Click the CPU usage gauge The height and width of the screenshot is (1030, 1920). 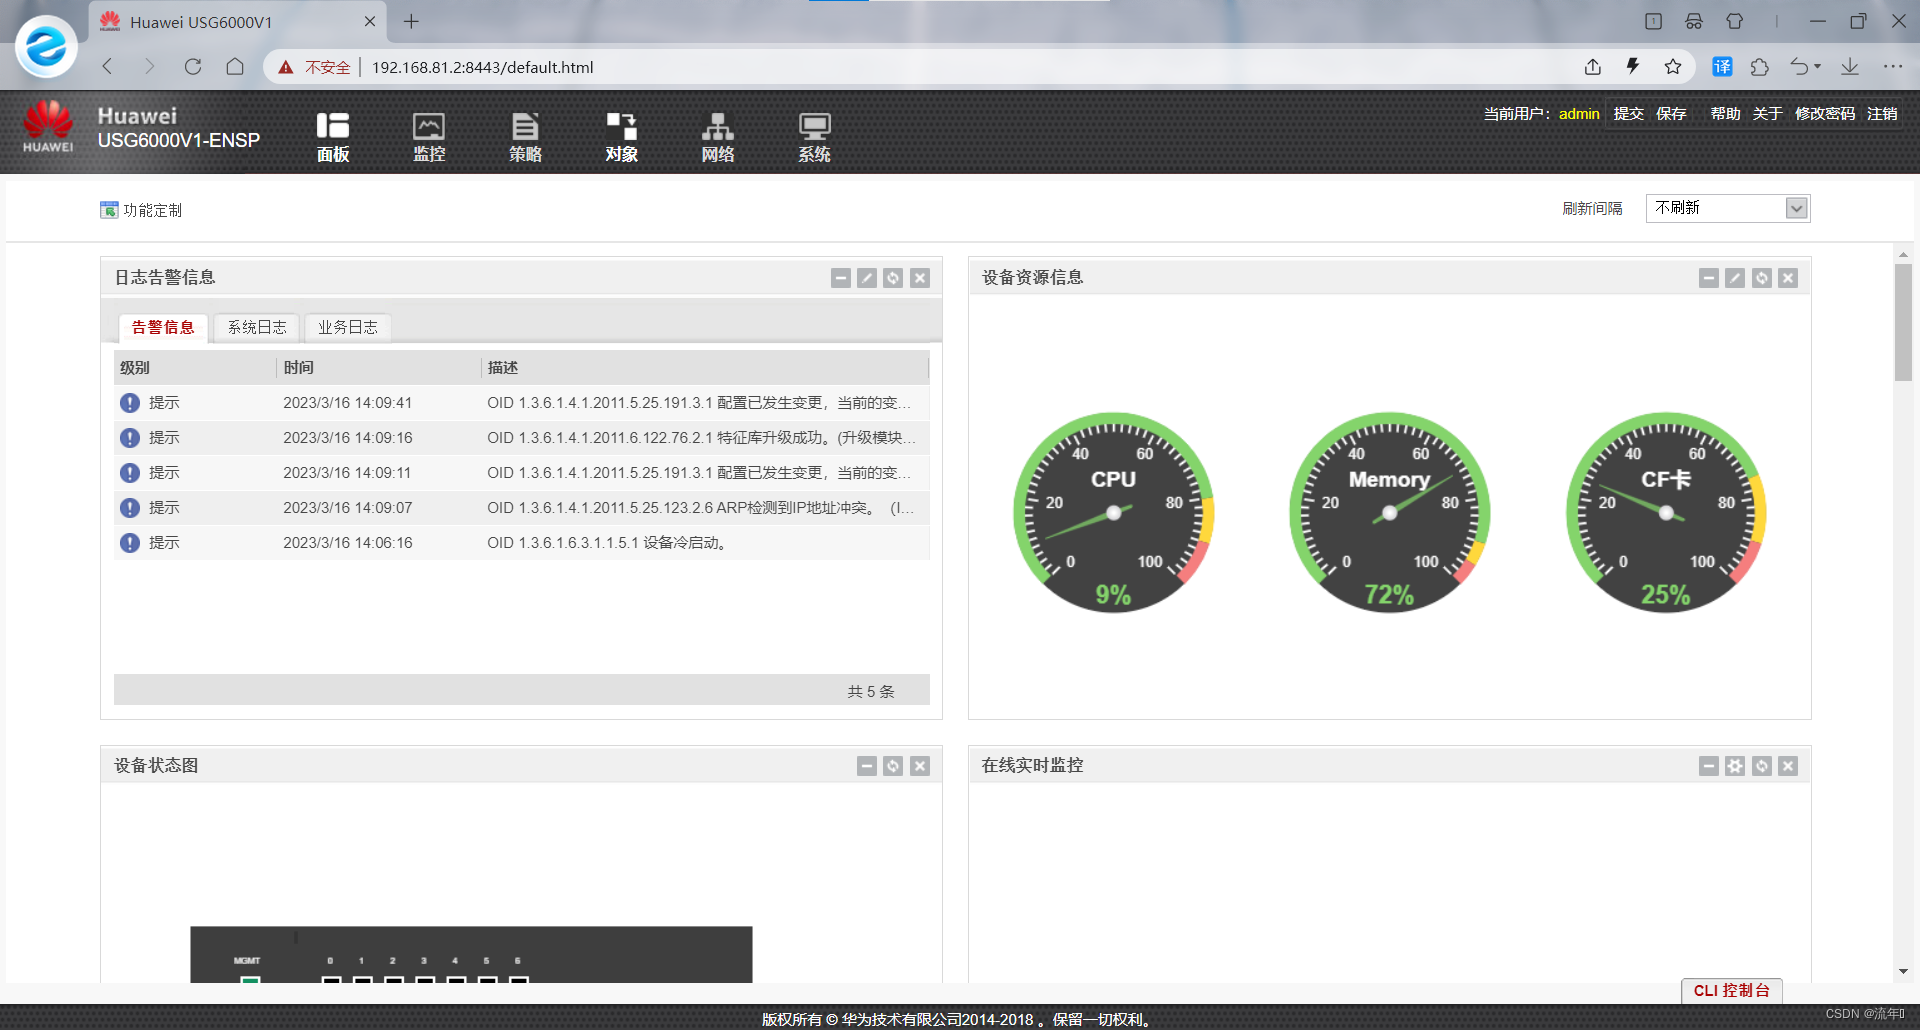coord(1113,512)
